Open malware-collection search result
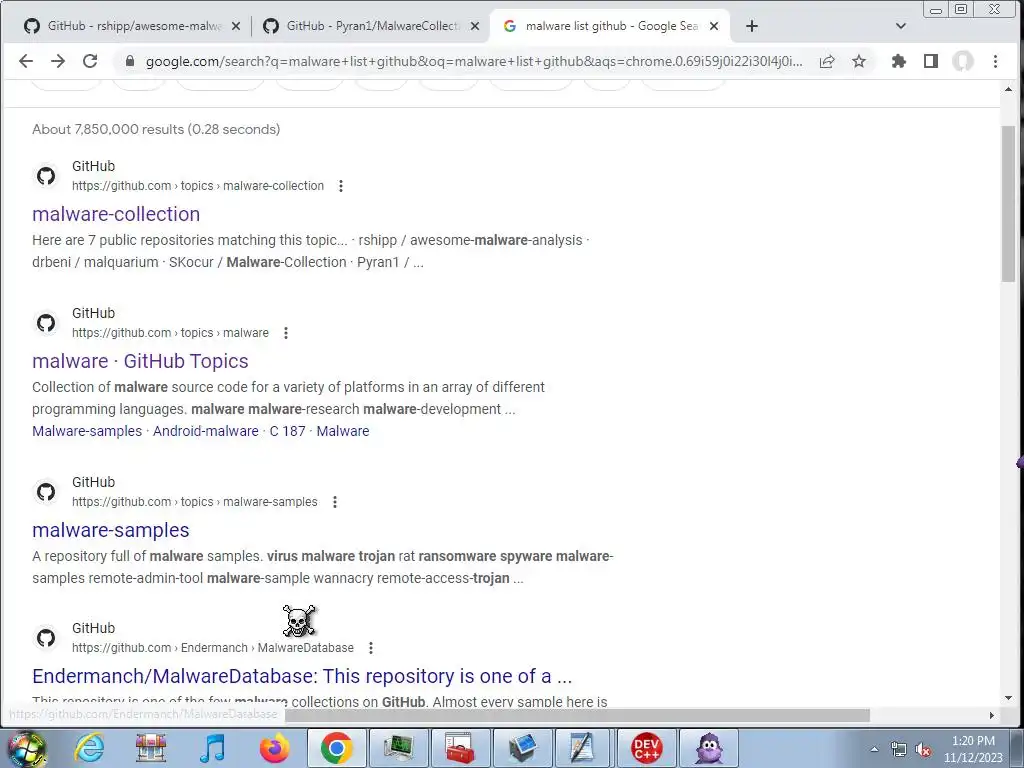The height and width of the screenshot is (768, 1024). point(116,214)
